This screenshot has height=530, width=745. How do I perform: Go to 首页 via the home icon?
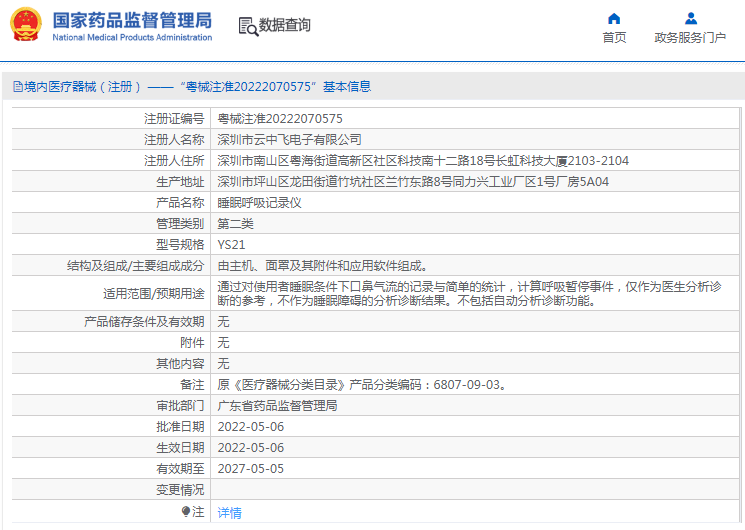614,19
